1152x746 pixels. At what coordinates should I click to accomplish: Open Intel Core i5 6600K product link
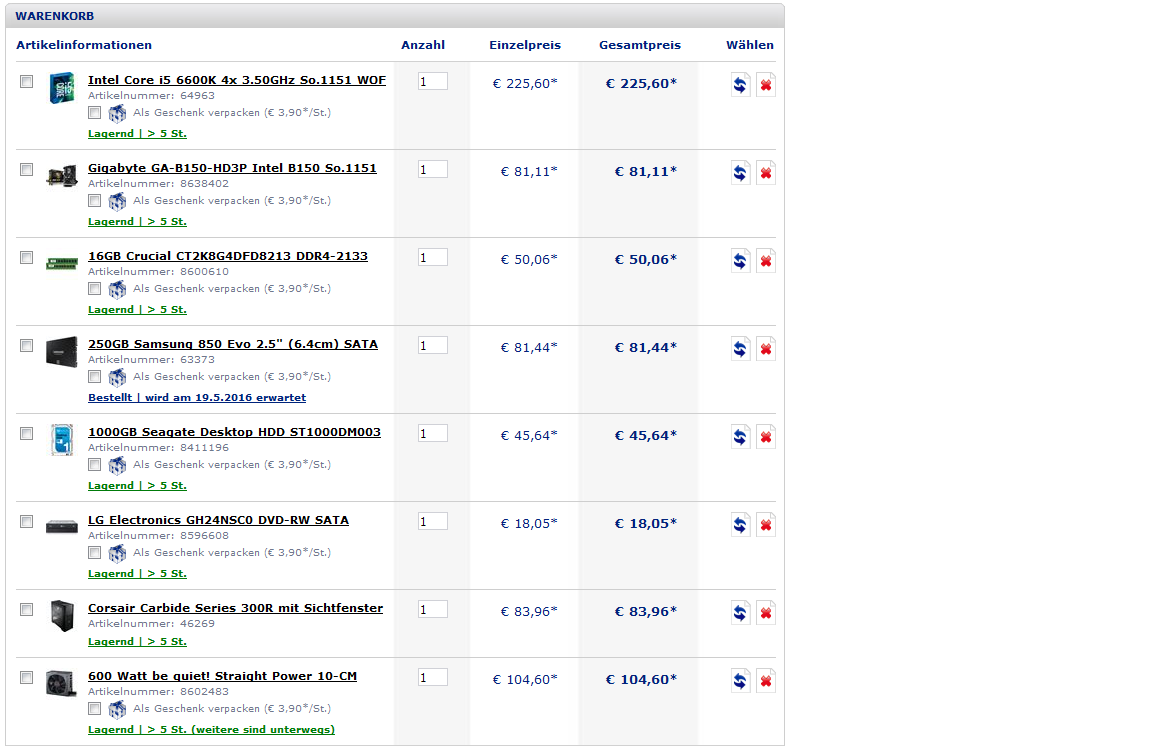tap(237, 80)
